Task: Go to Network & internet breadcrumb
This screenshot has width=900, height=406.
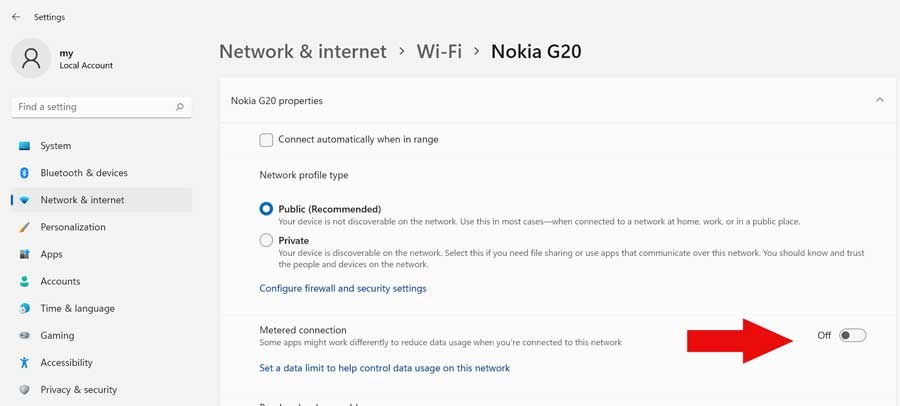Action: 303,52
